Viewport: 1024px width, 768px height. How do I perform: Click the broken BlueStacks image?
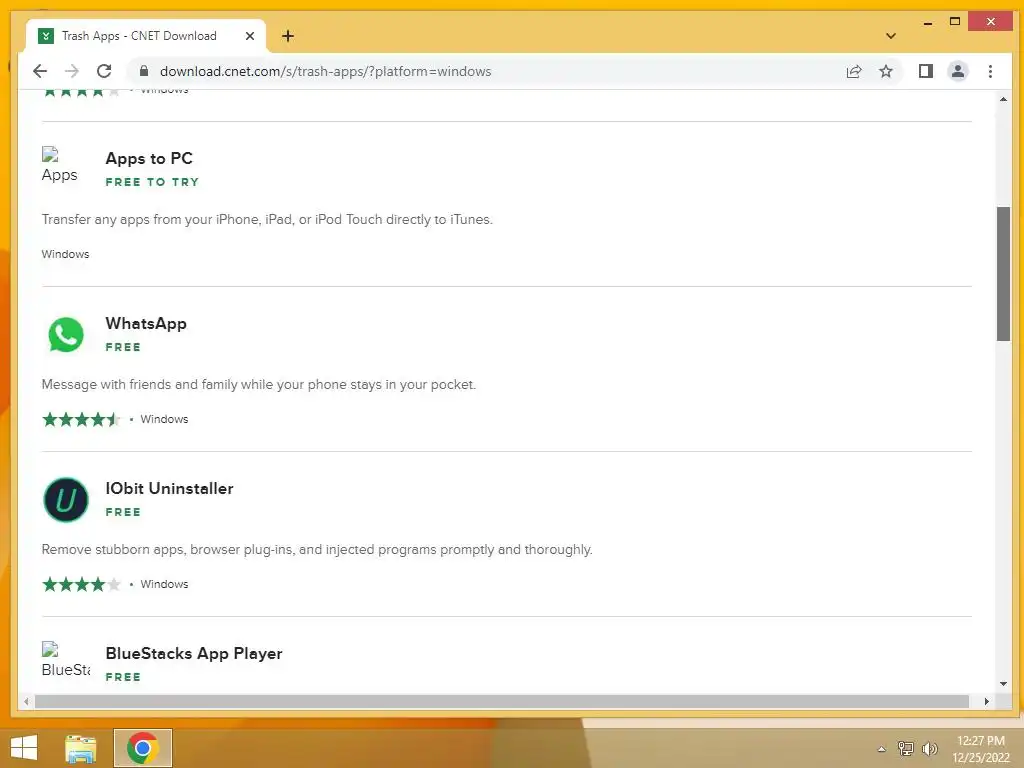[x=66, y=660]
